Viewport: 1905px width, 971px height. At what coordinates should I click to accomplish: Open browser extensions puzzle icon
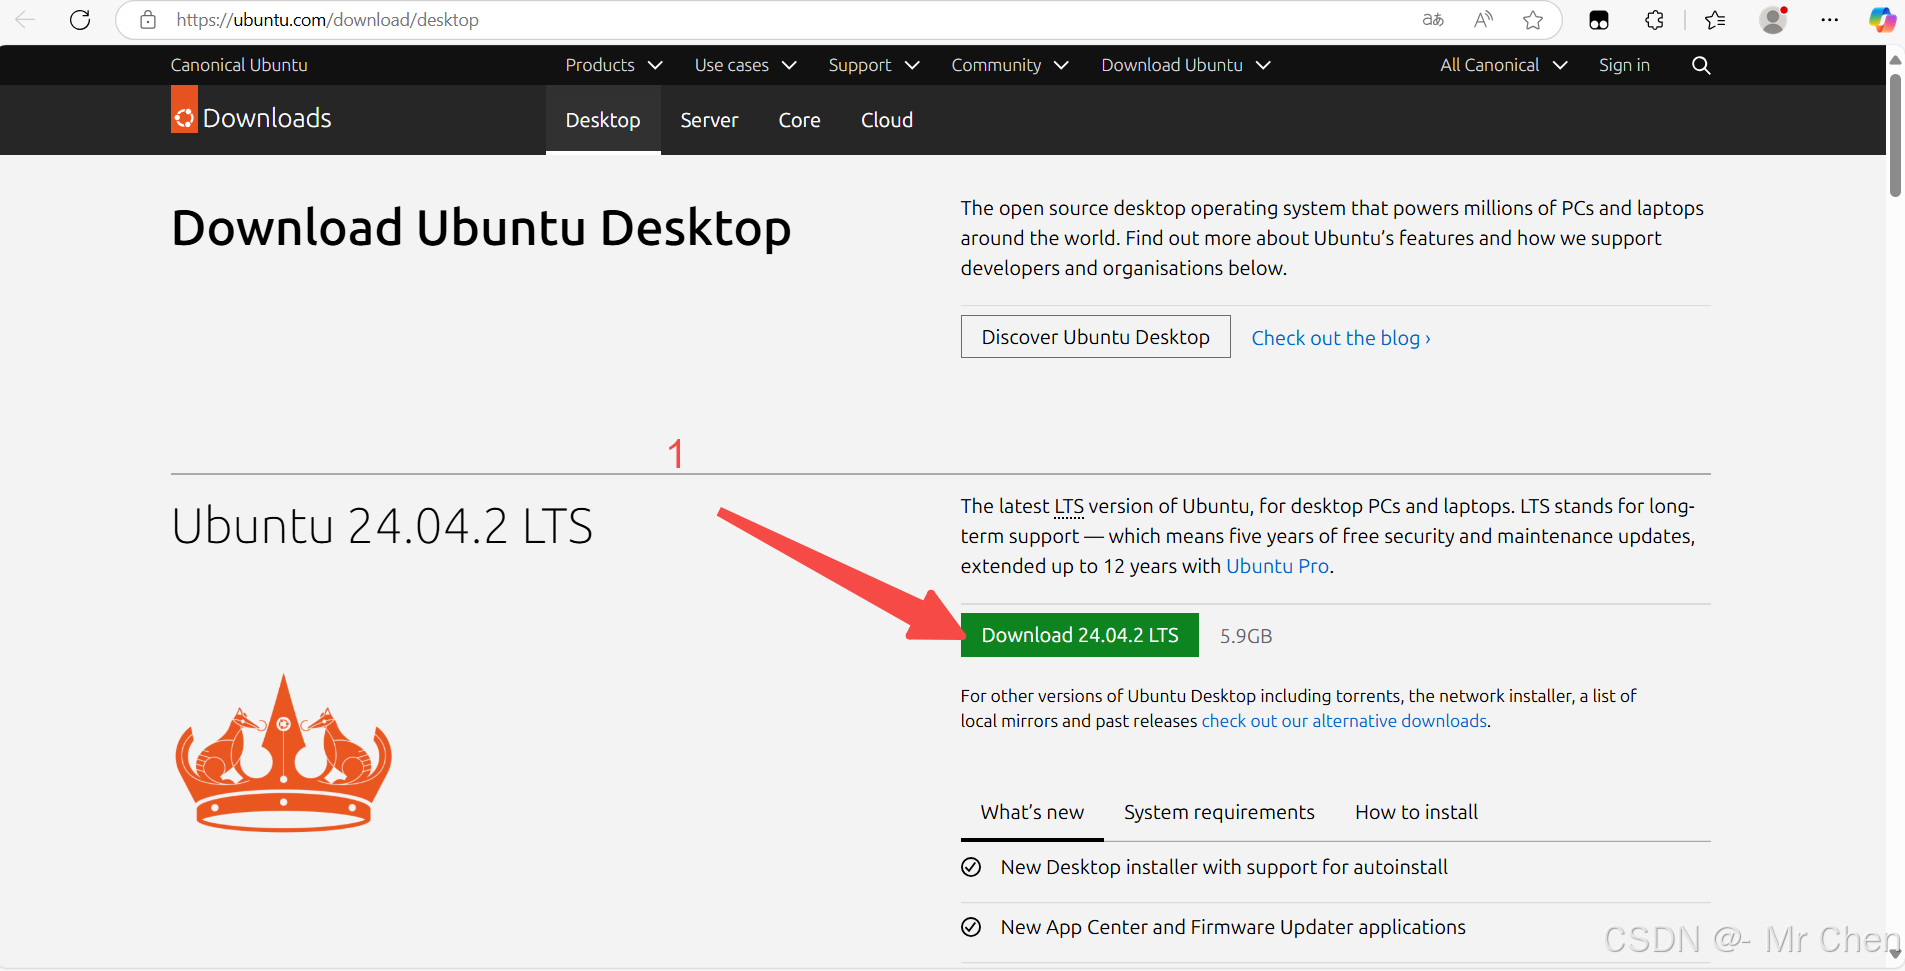[1654, 20]
